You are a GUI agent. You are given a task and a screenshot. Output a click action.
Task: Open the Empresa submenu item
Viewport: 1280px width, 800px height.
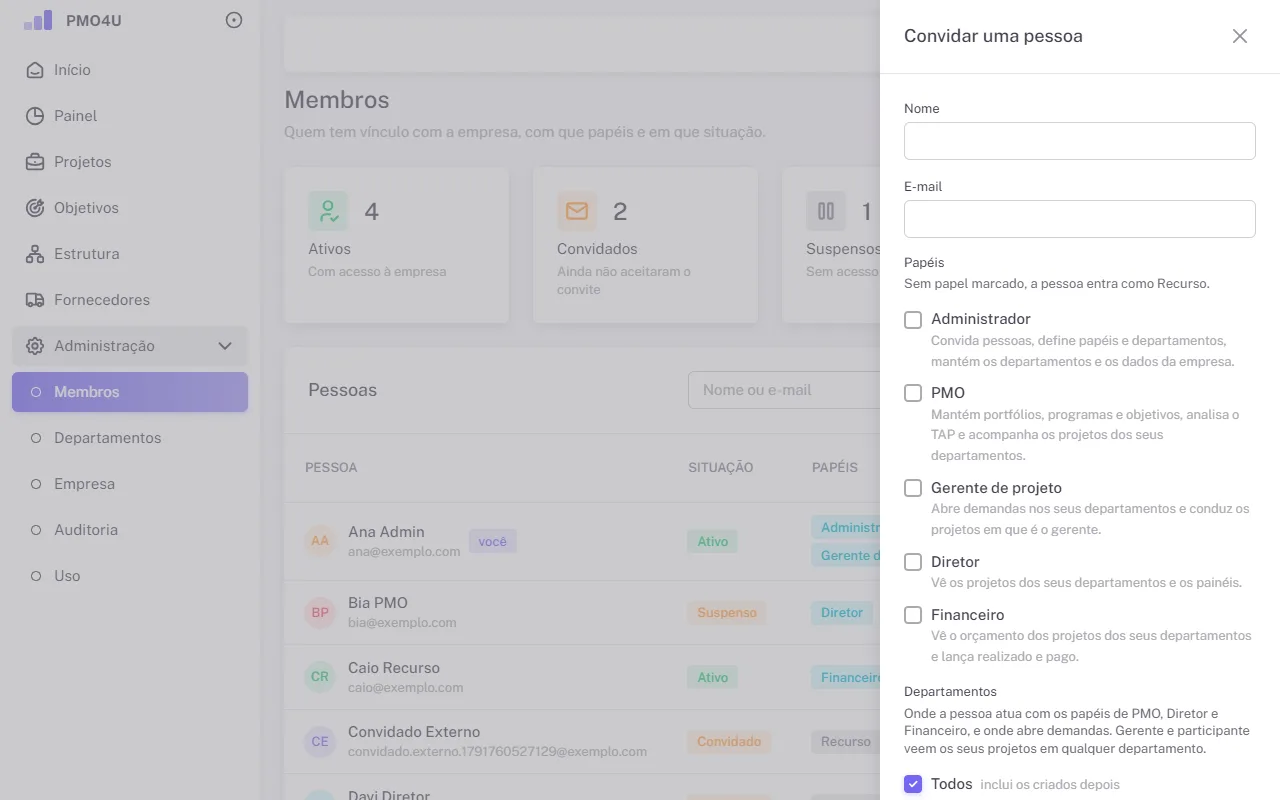click(130, 484)
